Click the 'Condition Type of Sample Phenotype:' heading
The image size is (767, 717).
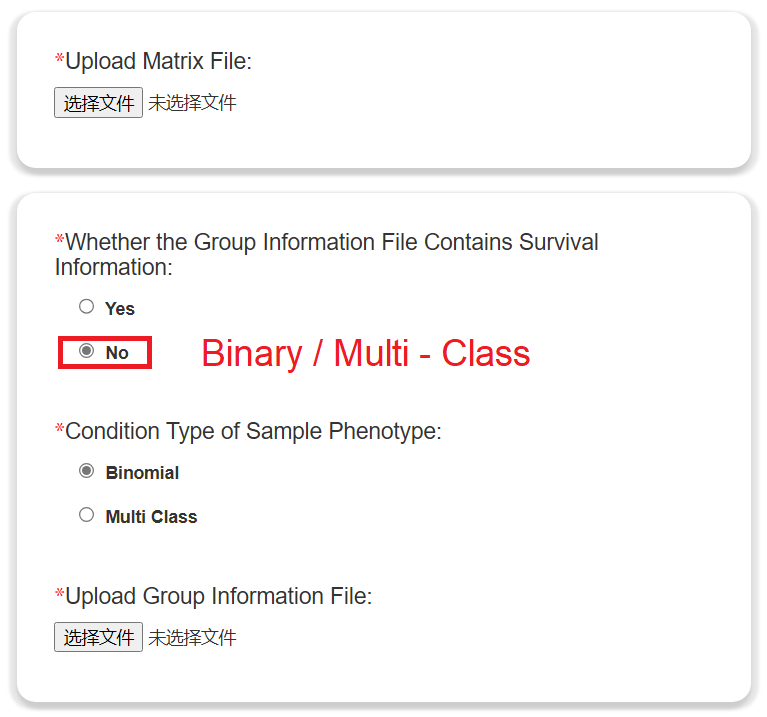(253, 431)
